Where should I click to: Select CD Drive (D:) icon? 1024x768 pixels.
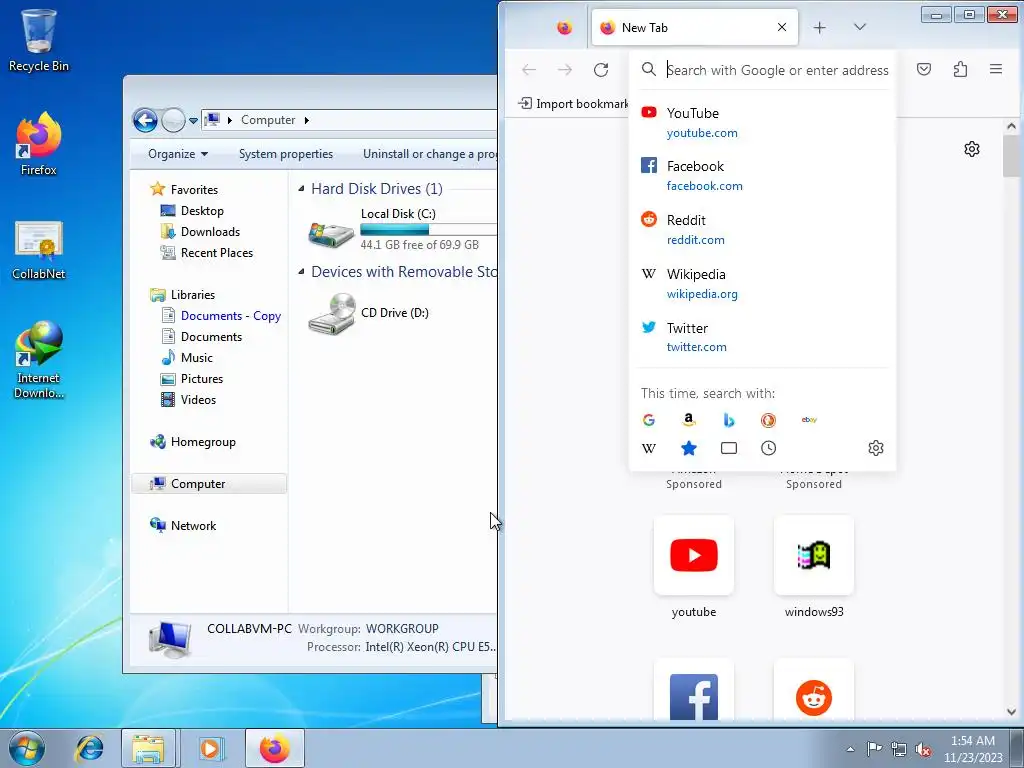[x=332, y=313]
